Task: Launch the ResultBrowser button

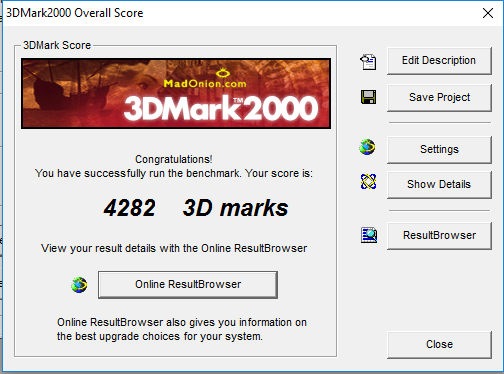Action: [x=439, y=236]
